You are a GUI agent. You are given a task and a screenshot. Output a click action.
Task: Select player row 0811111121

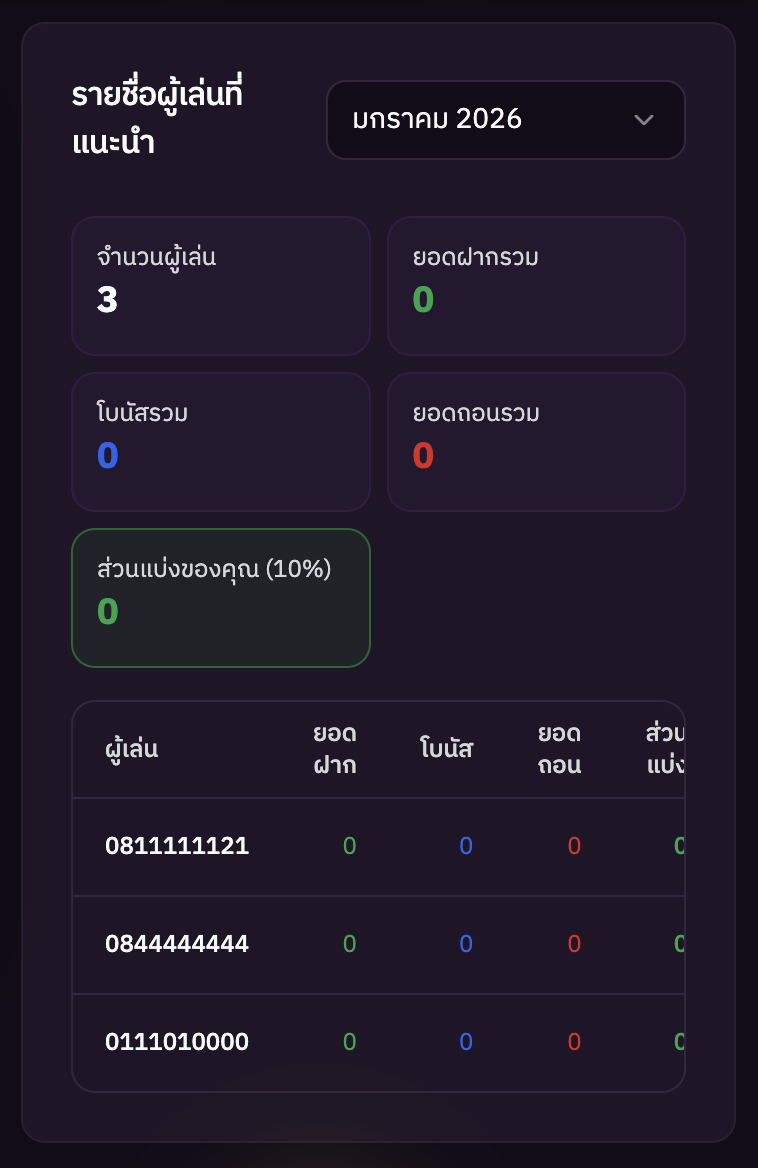tap(177, 847)
